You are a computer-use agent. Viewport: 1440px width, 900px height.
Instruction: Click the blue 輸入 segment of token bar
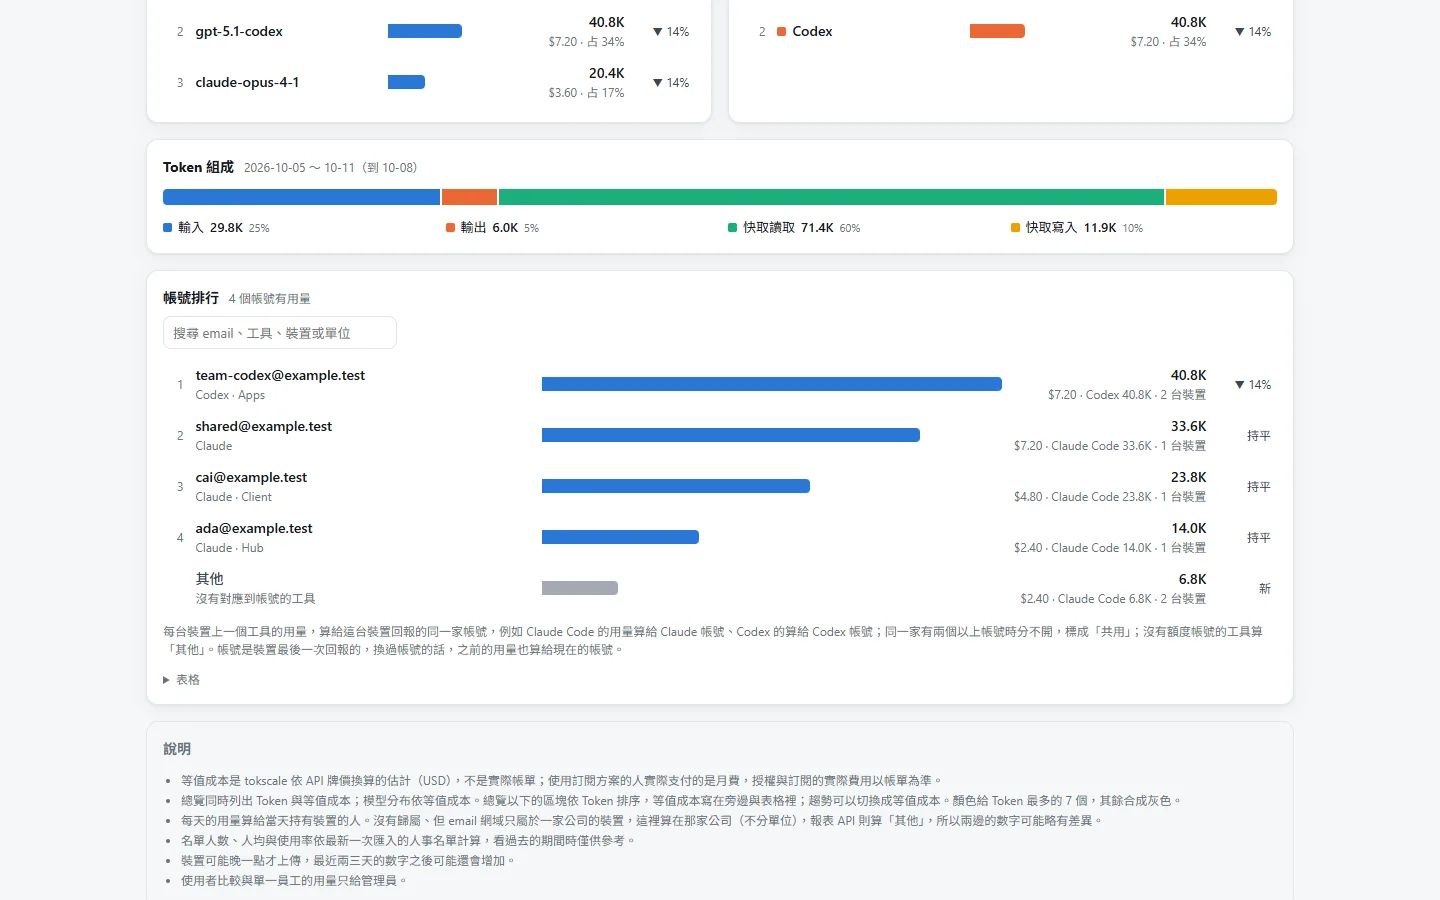[301, 197]
